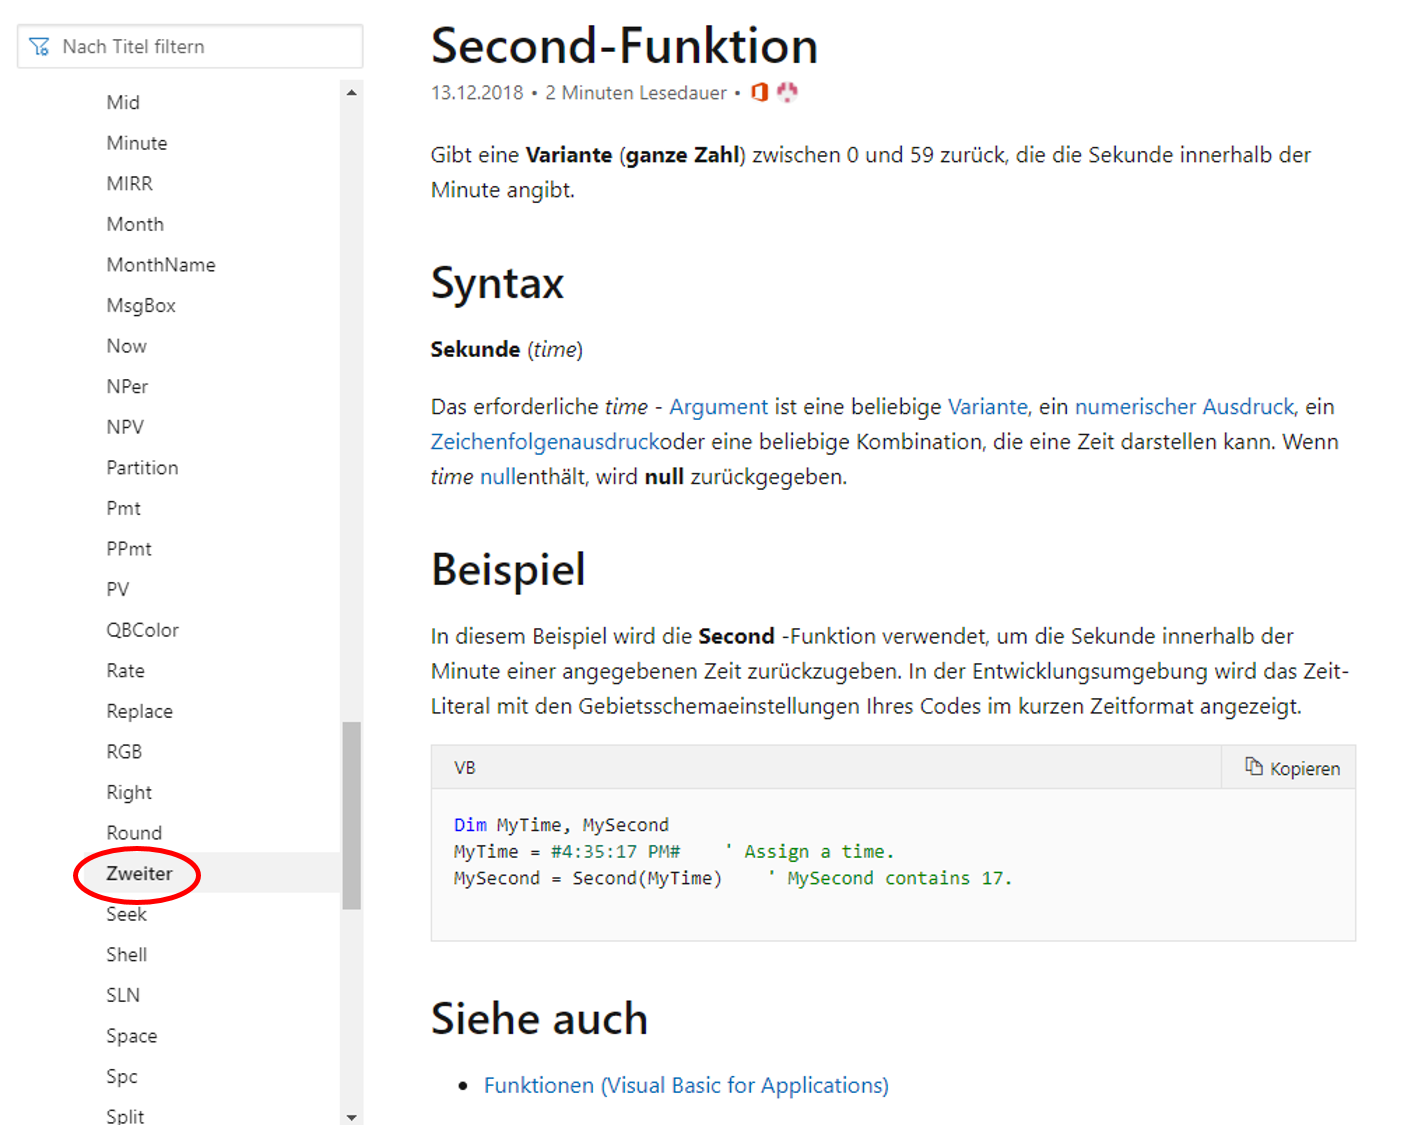Open the Partition function page
Viewport: 1404px width, 1125px height.
(142, 467)
